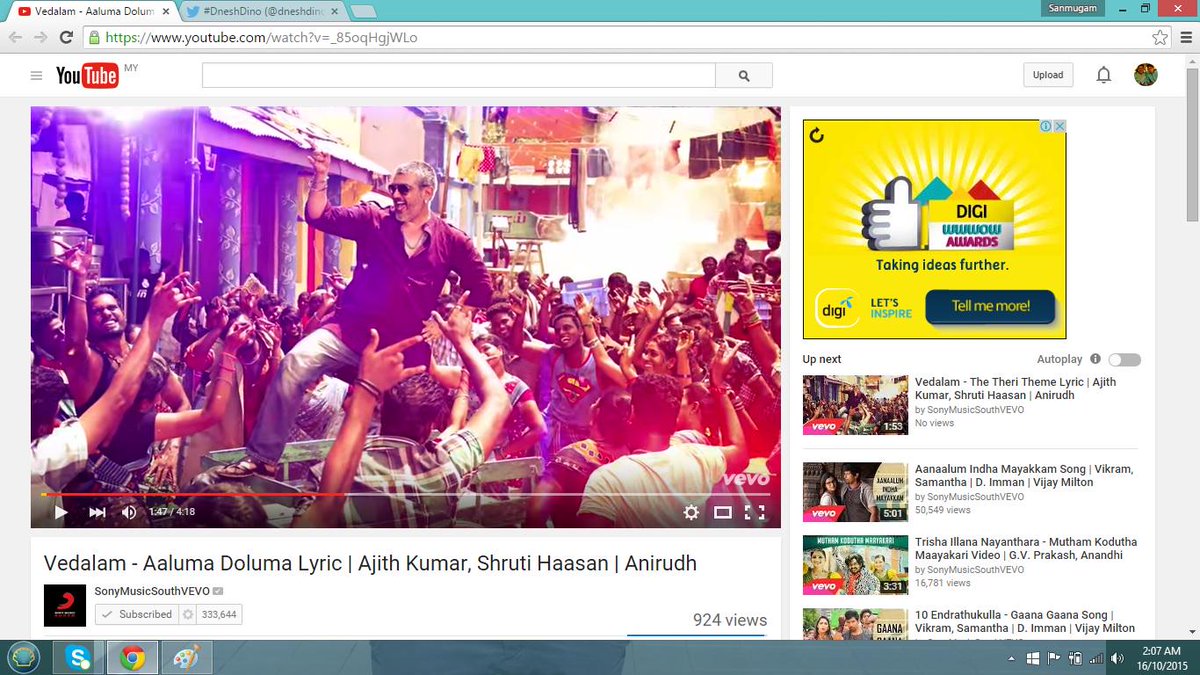The height and width of the screenshot is (675, 1200).
Task: Go to the YouTube home logo
Action: coord(87,75)
